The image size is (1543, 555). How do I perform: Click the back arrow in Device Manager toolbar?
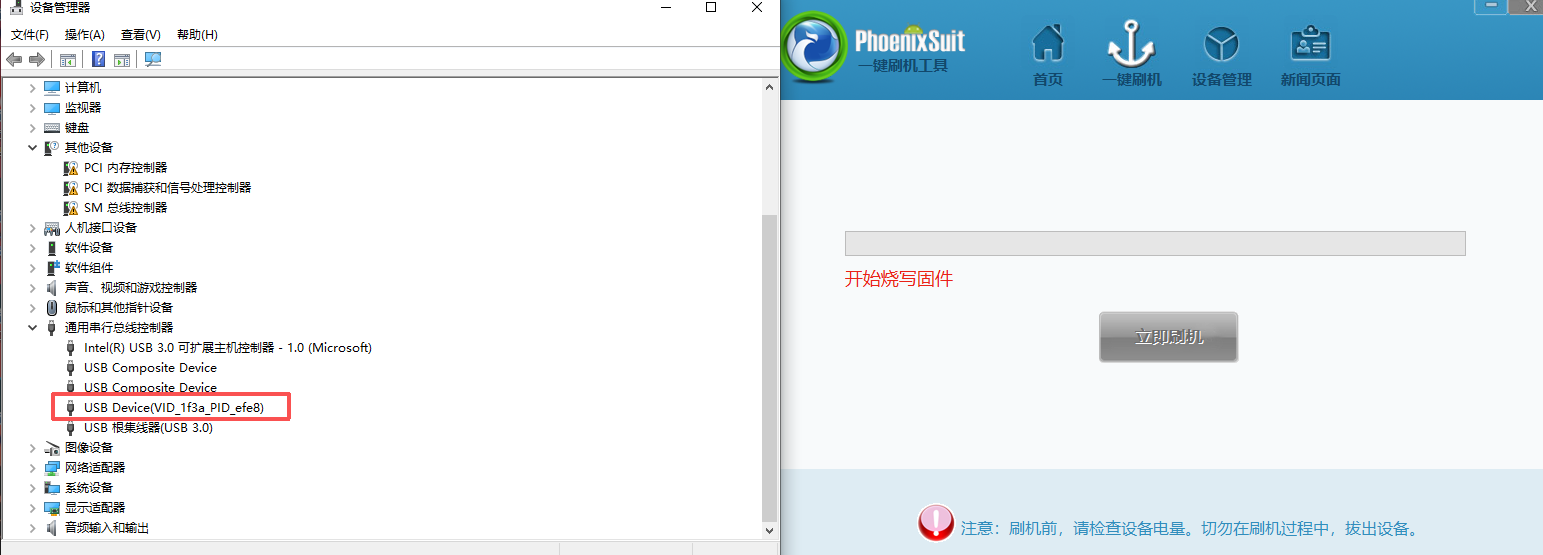14,60
